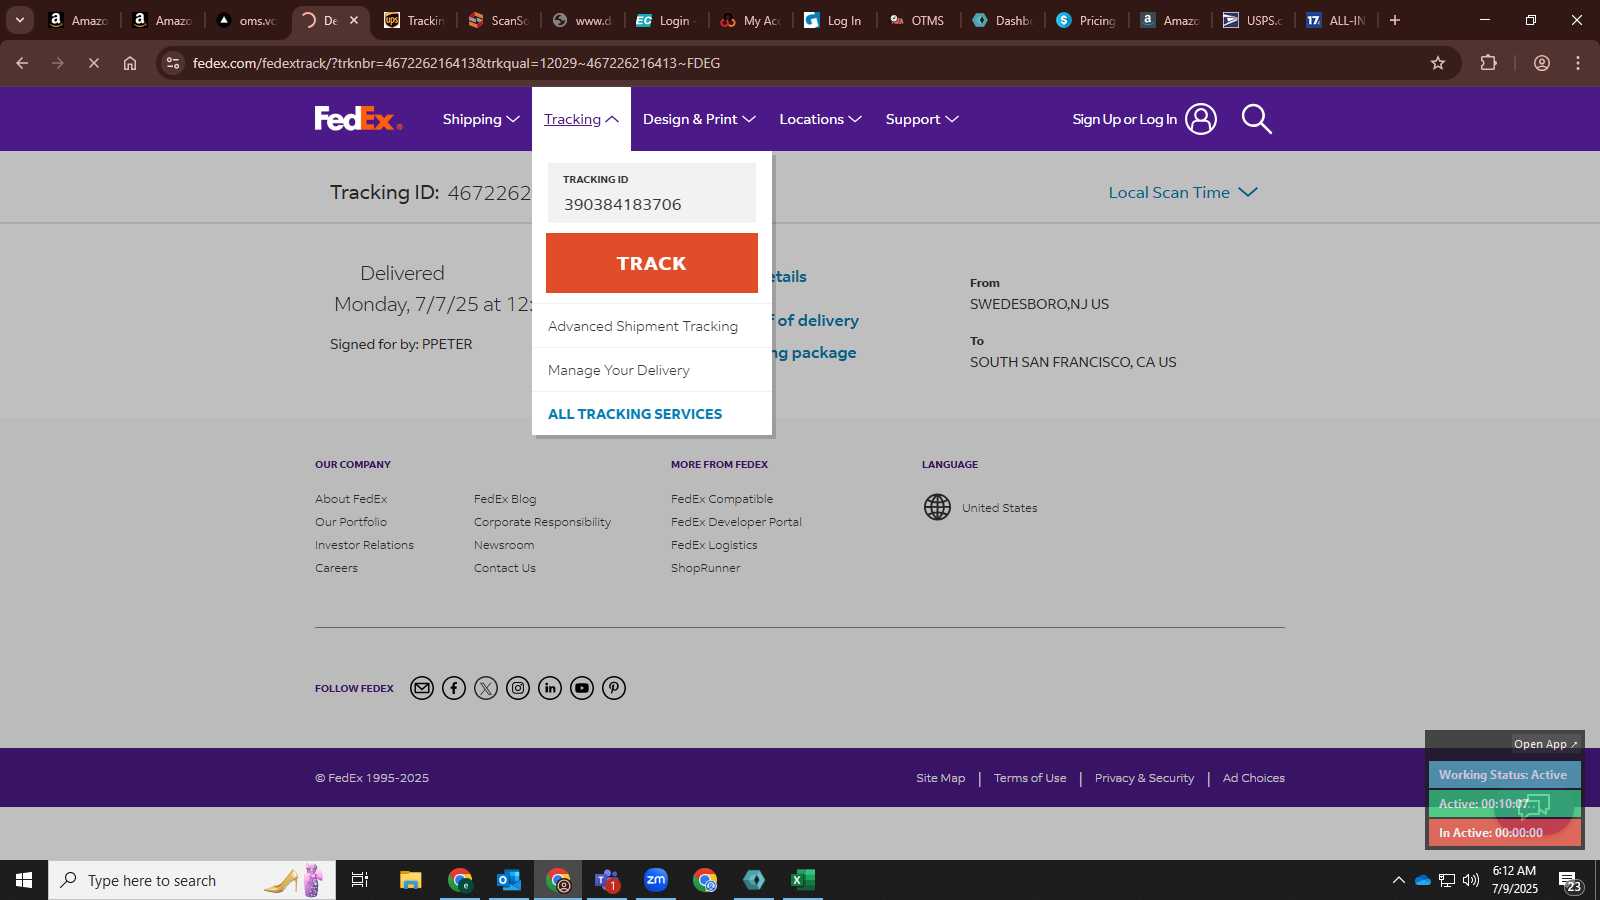The height and width of the screenshot is (900, 1600).
Task: Click the user profile avatar icon
Action: coord(1201,119)
